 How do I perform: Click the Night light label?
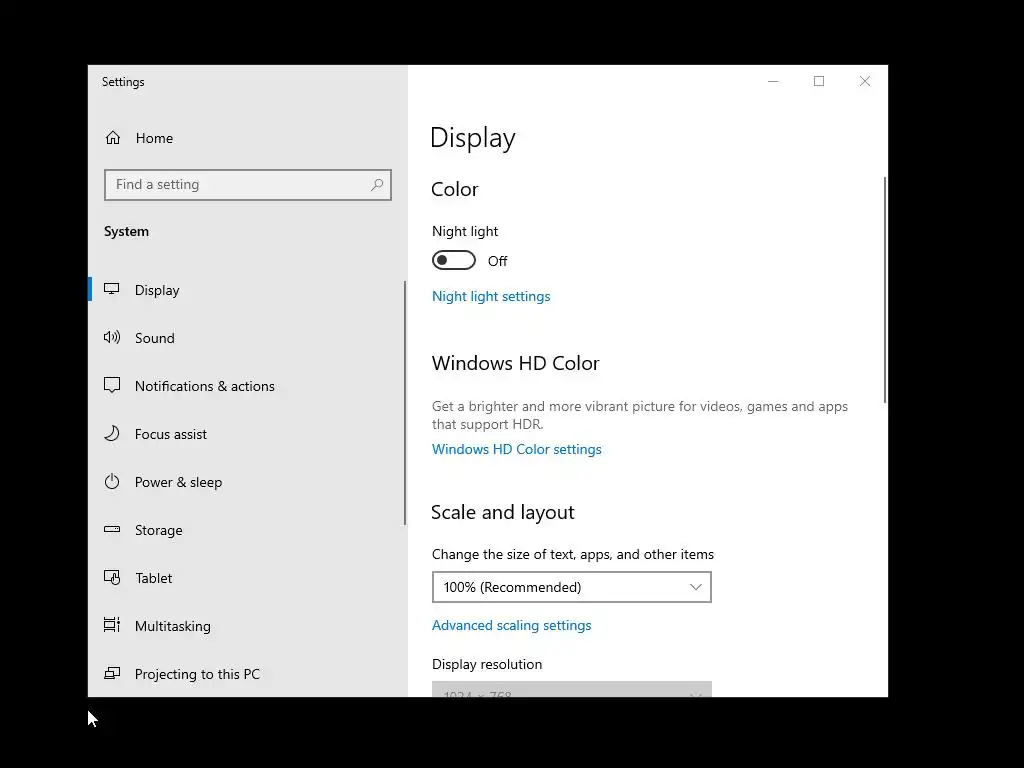coord(465,231)
